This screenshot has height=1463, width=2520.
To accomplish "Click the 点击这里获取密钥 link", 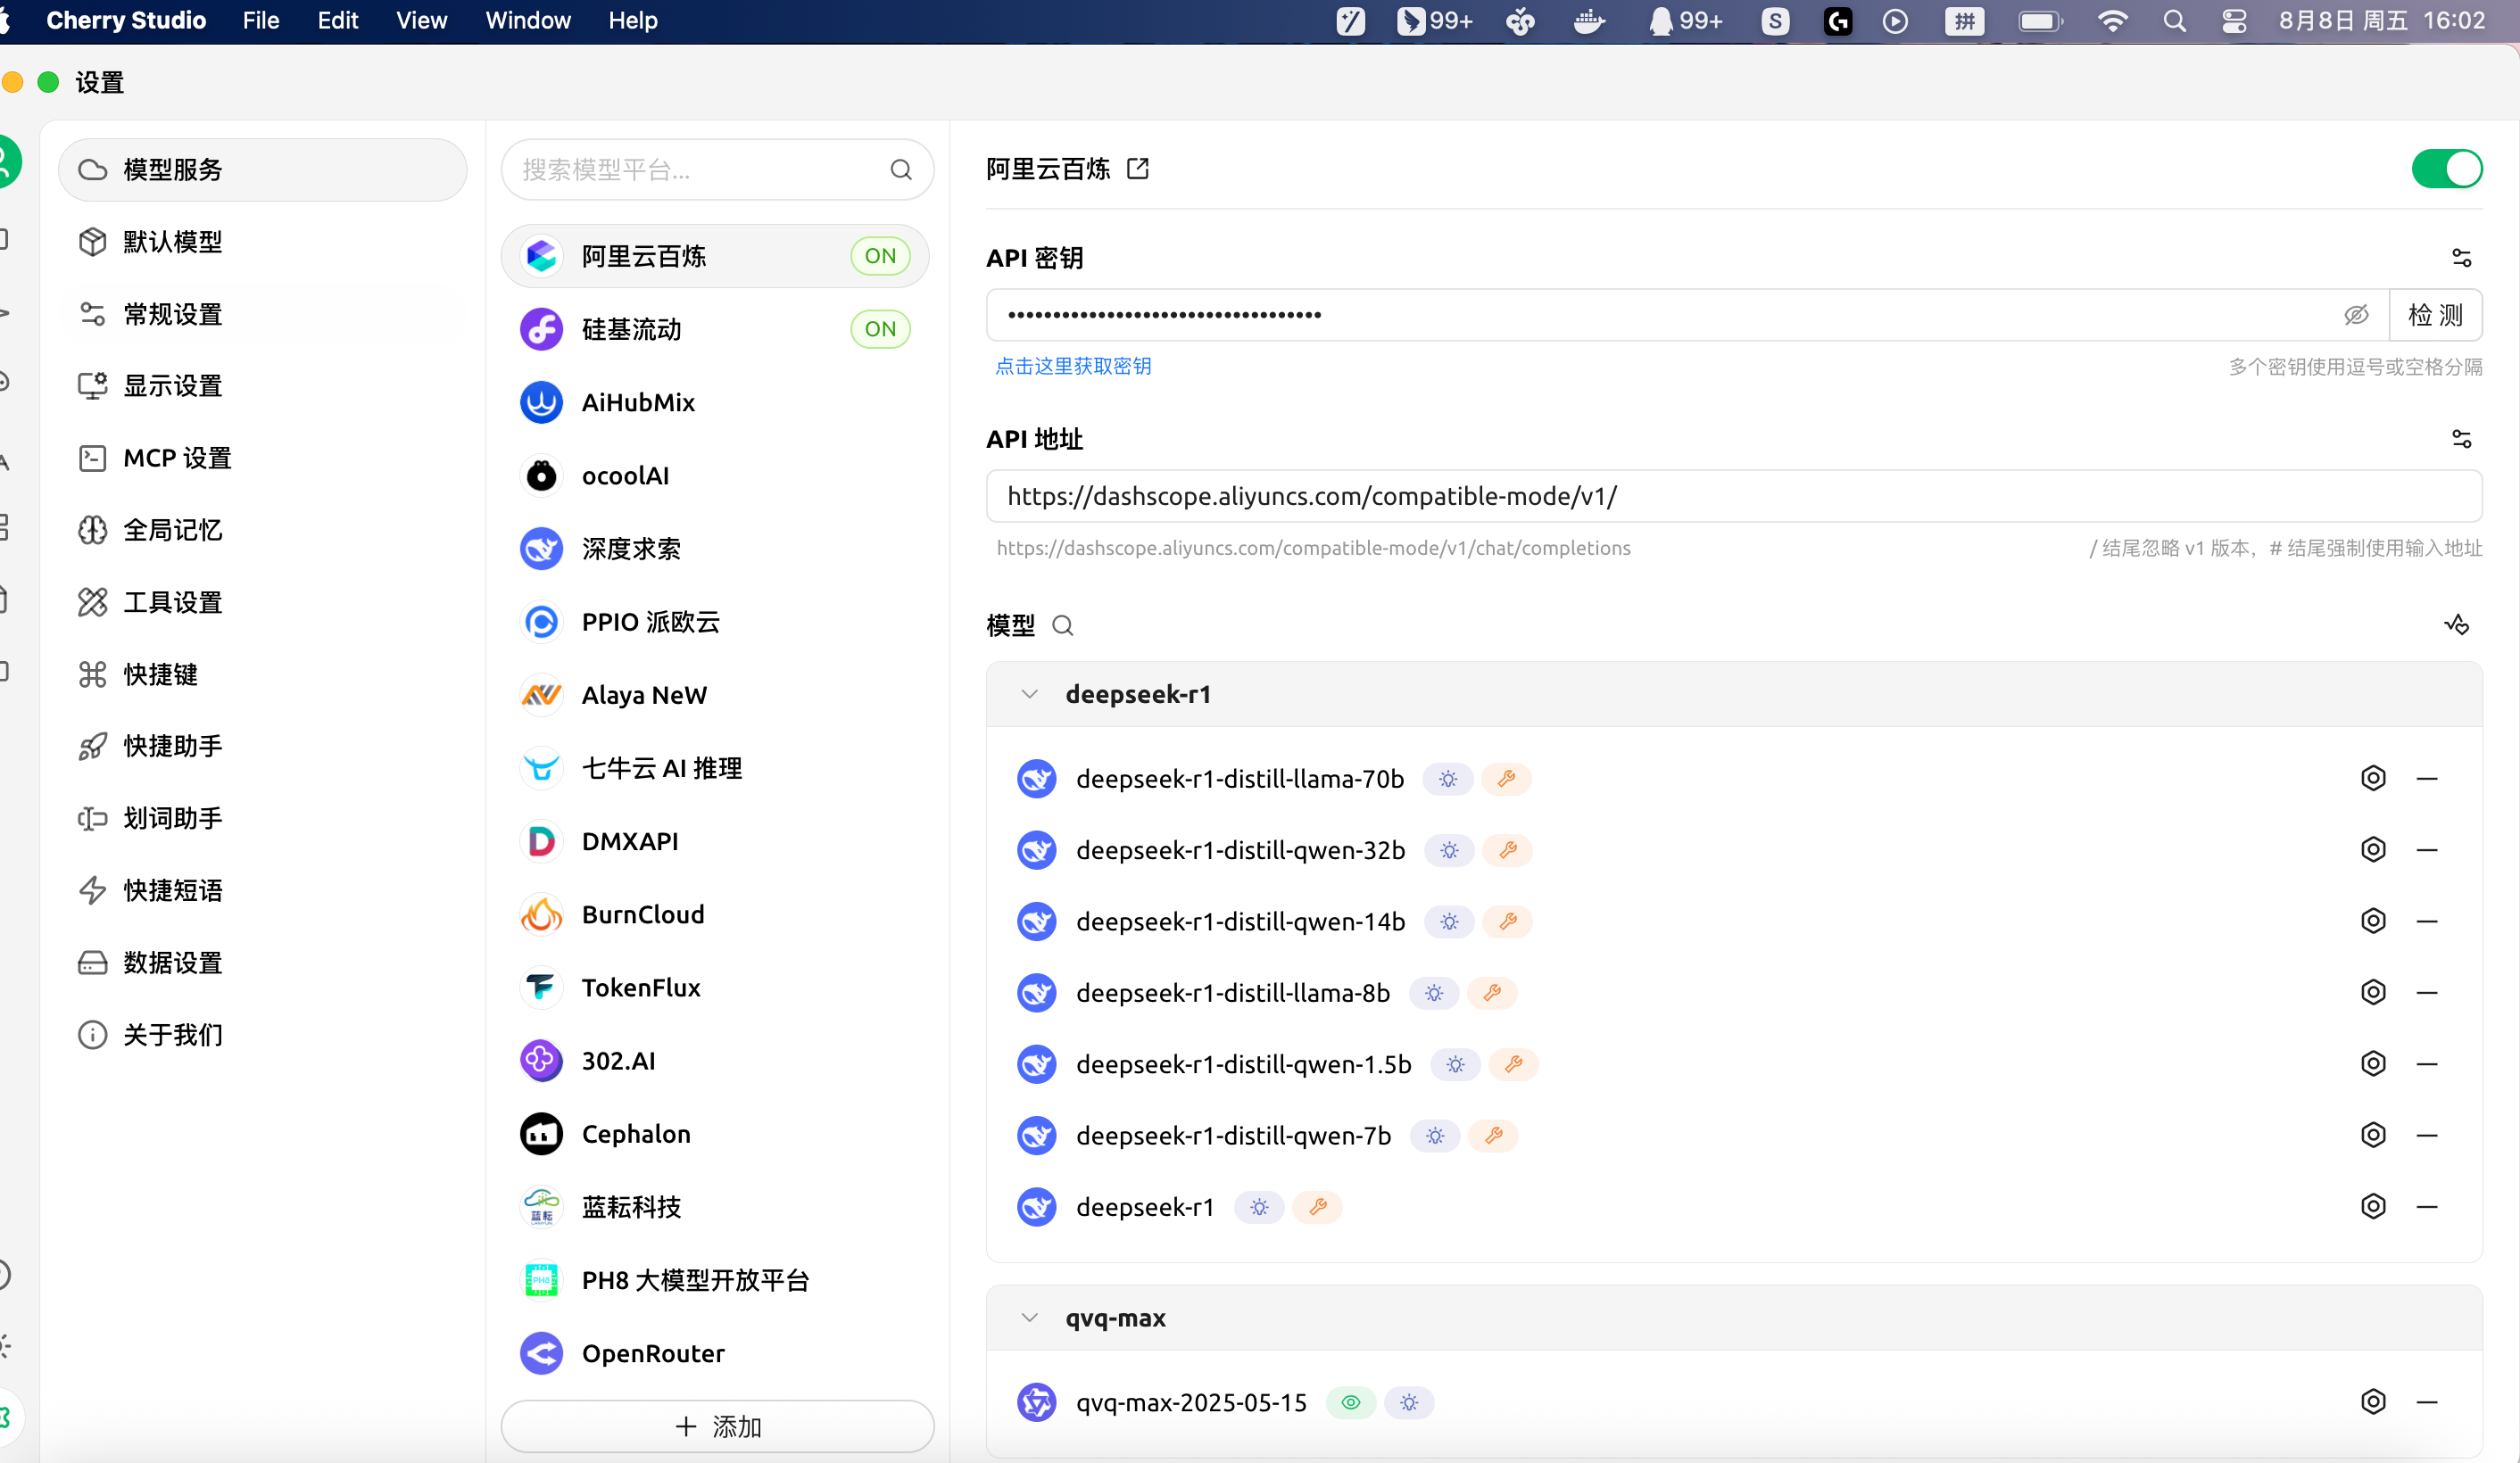I will (1072, 366).
